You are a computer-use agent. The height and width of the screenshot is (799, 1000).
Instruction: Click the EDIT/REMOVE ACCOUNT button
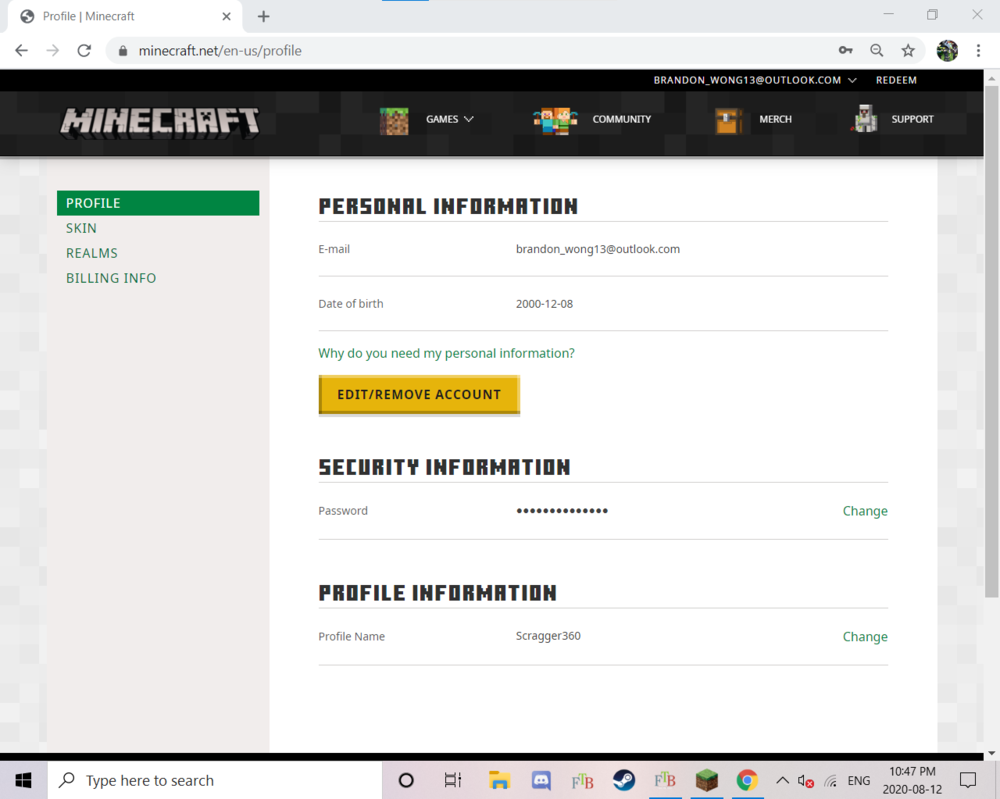419,394
